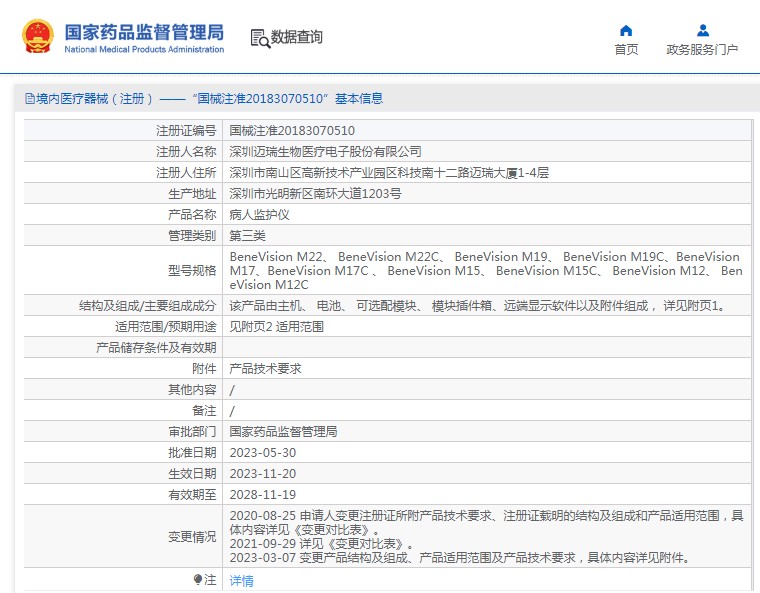
Task: Click the national emblem logo
Action: tap(37, 36)
